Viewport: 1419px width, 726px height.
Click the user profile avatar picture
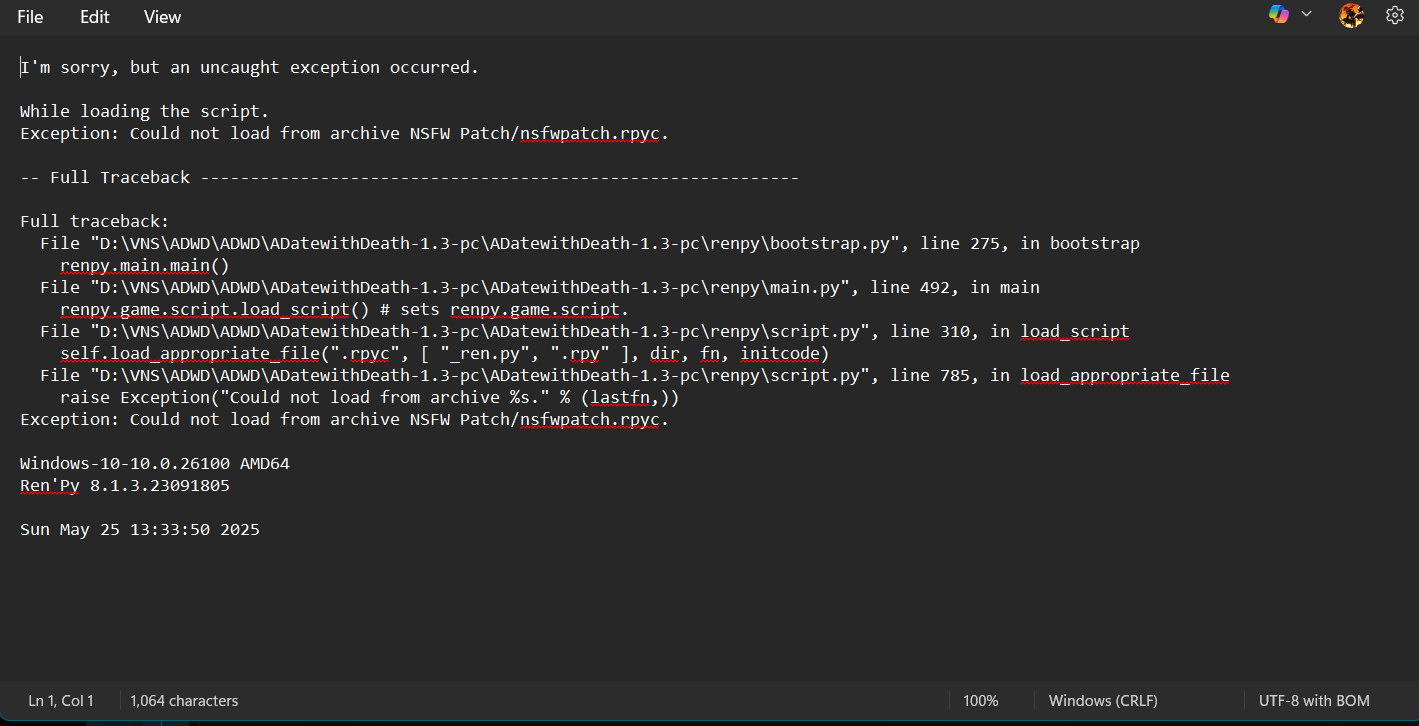1351,15
